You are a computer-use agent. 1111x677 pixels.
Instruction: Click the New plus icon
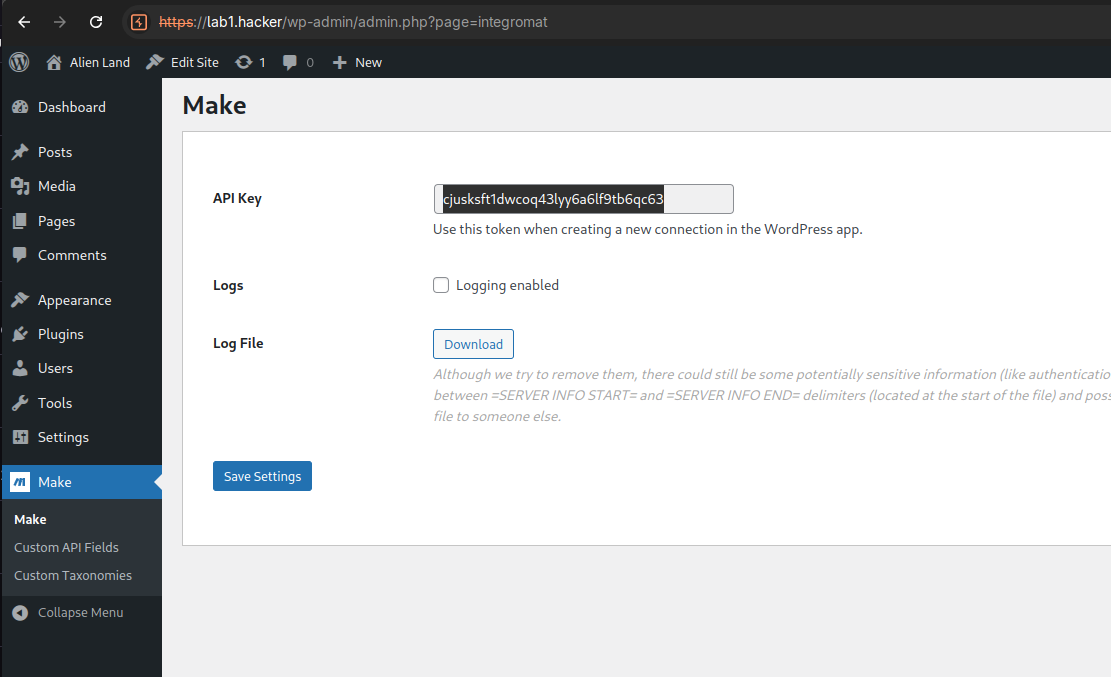(x=339, y=62)
